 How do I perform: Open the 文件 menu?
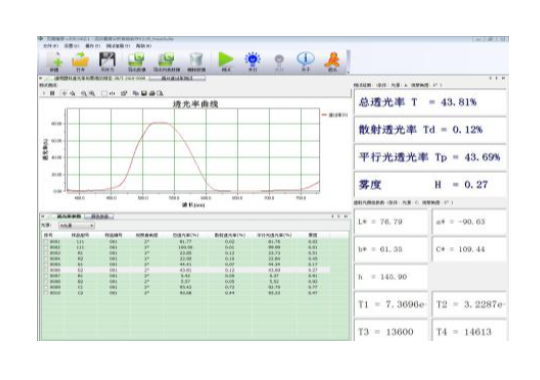pyautogui.click(x=51, y=46)
